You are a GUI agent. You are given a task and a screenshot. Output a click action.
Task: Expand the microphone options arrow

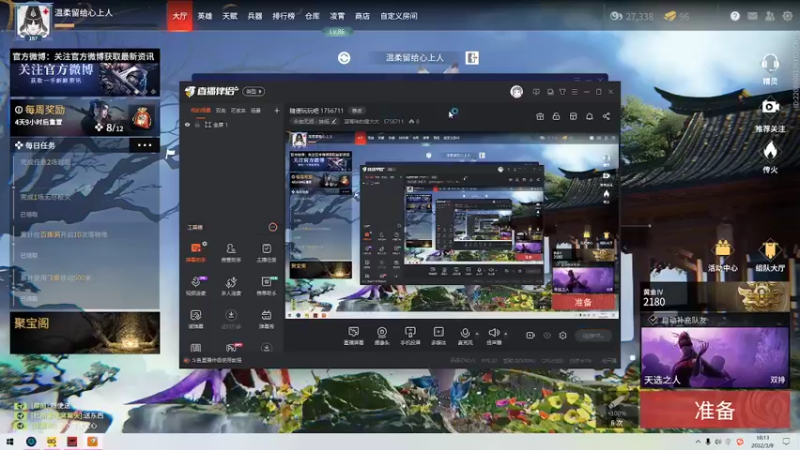477,334
